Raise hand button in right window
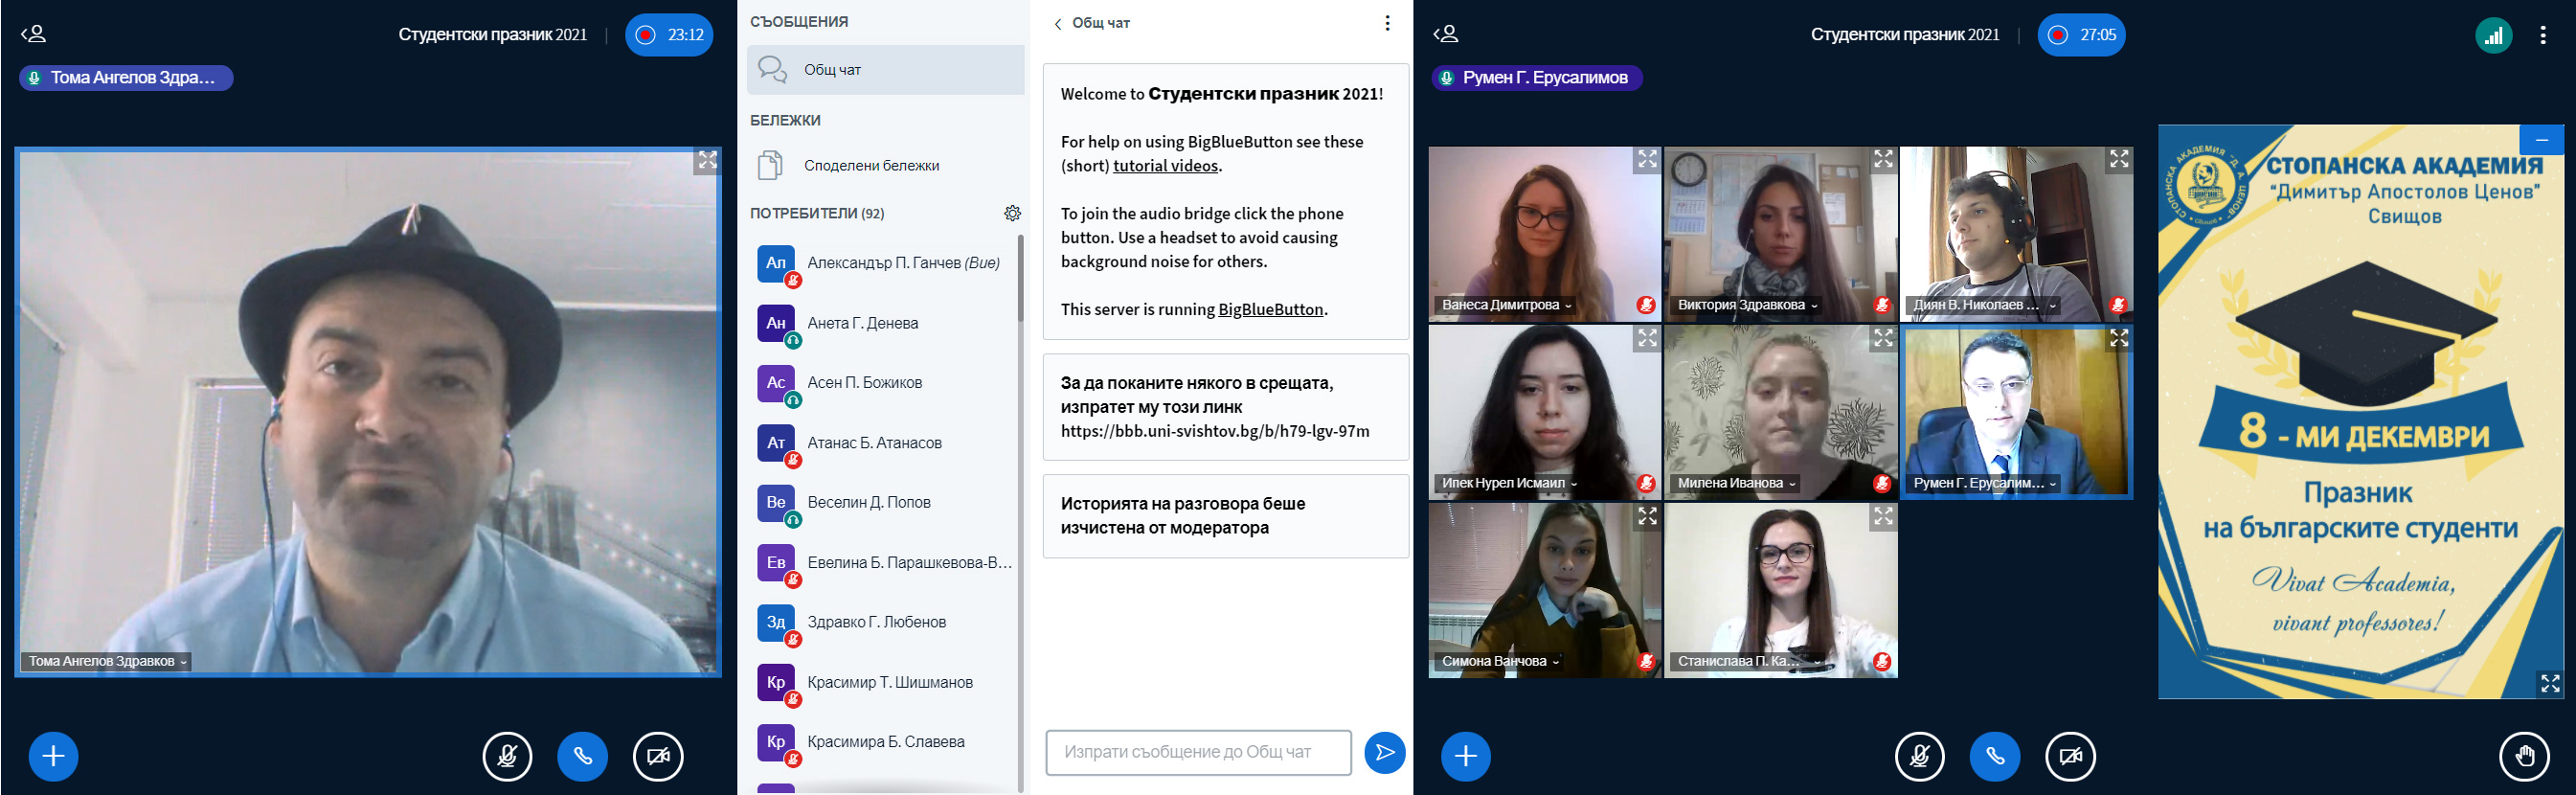 (2524, 756)
